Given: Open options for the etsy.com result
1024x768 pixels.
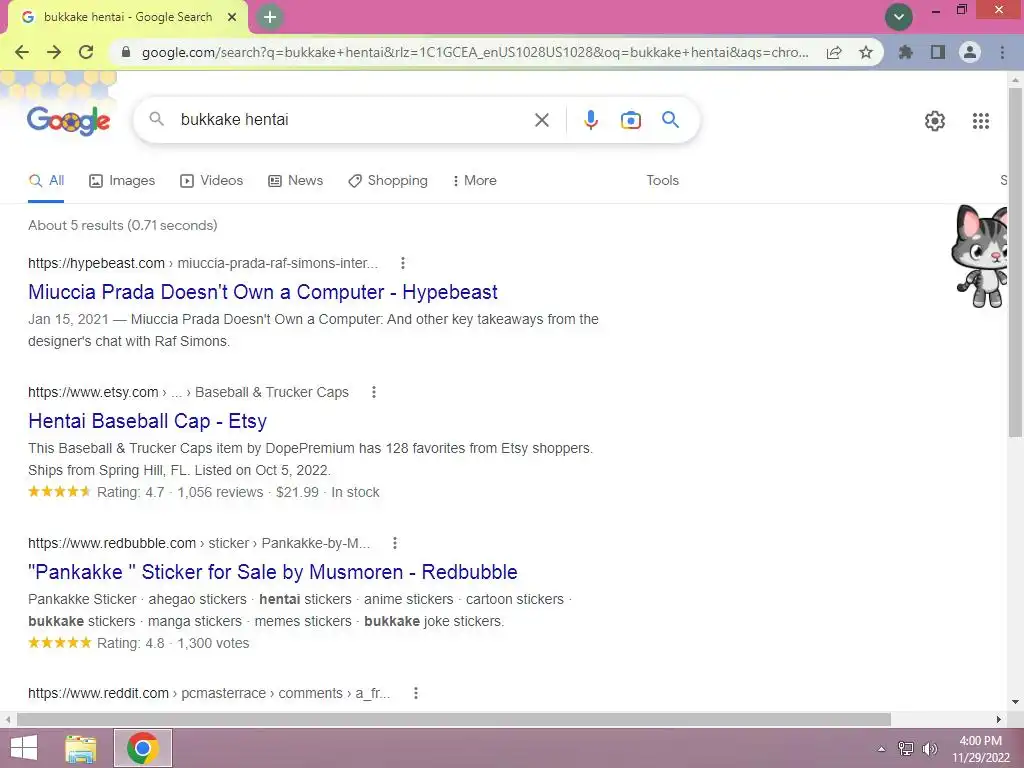Looking at the screenshot, I should pos(374,392).
